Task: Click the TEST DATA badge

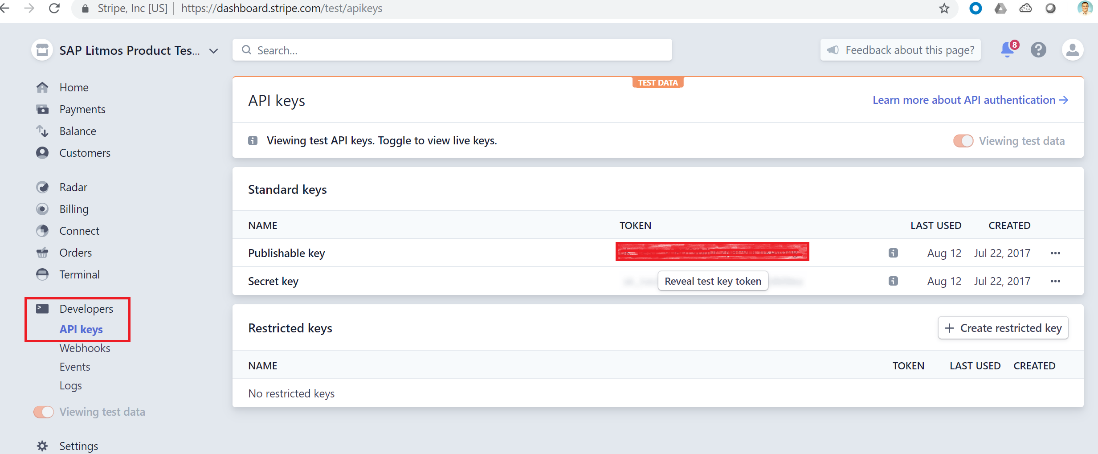Action: pyautogui.click(x=658, y=83)
